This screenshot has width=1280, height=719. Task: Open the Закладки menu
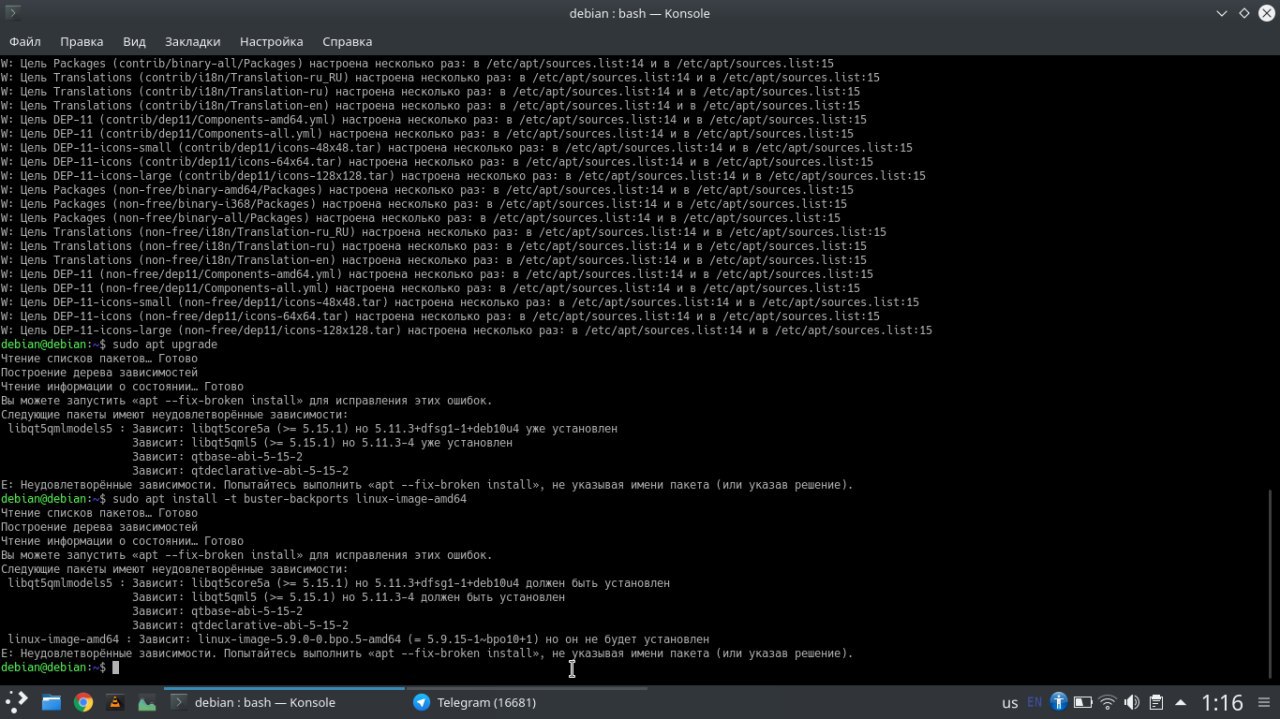(192, 41)
